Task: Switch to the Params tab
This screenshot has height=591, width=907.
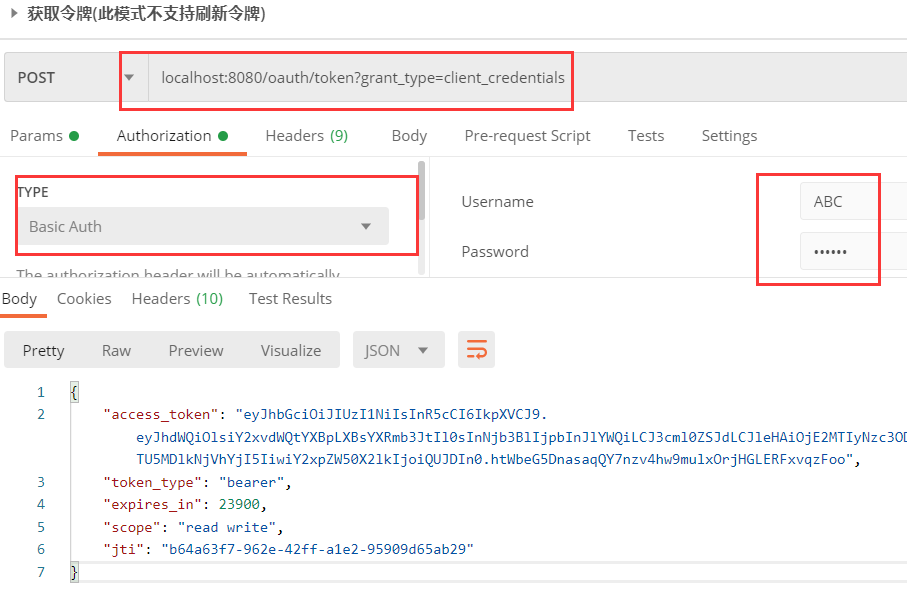Action: (45, 136)
